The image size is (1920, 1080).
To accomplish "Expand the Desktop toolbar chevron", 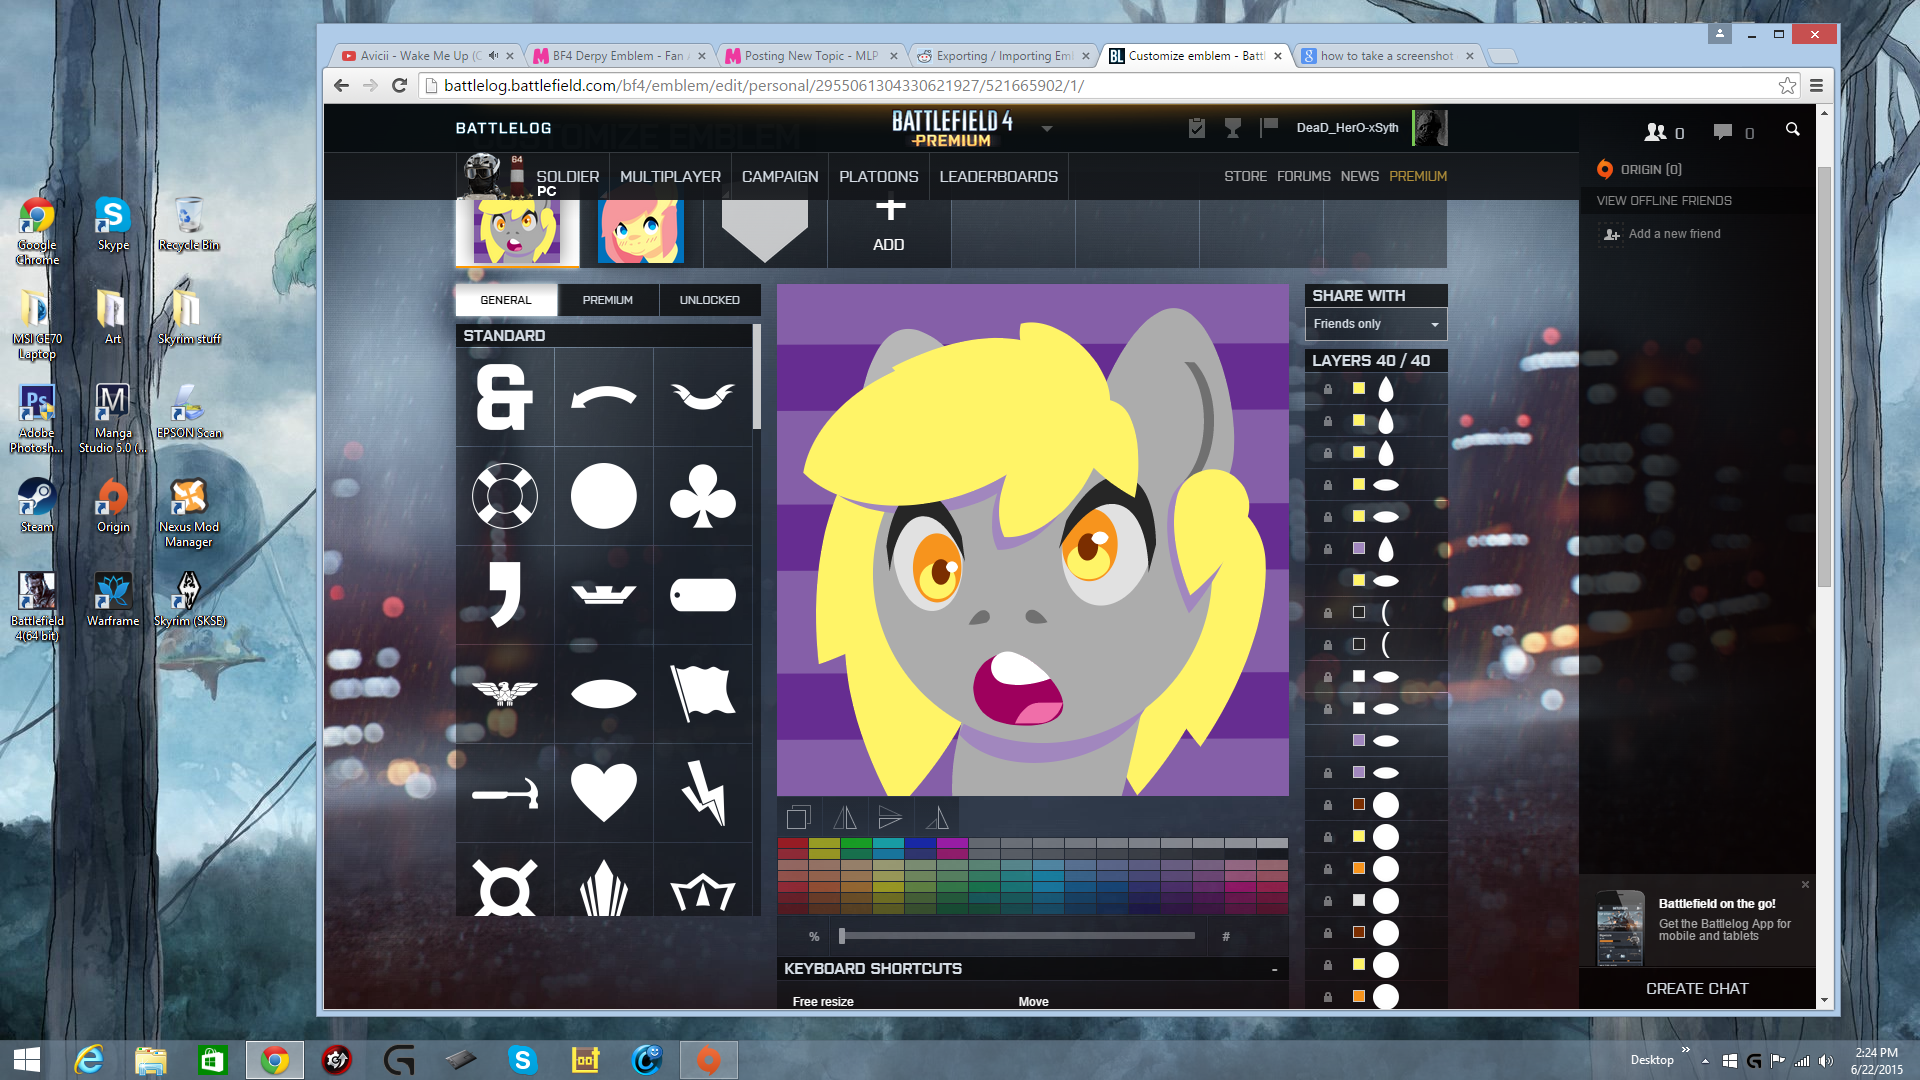I will click(1686, 1050).
